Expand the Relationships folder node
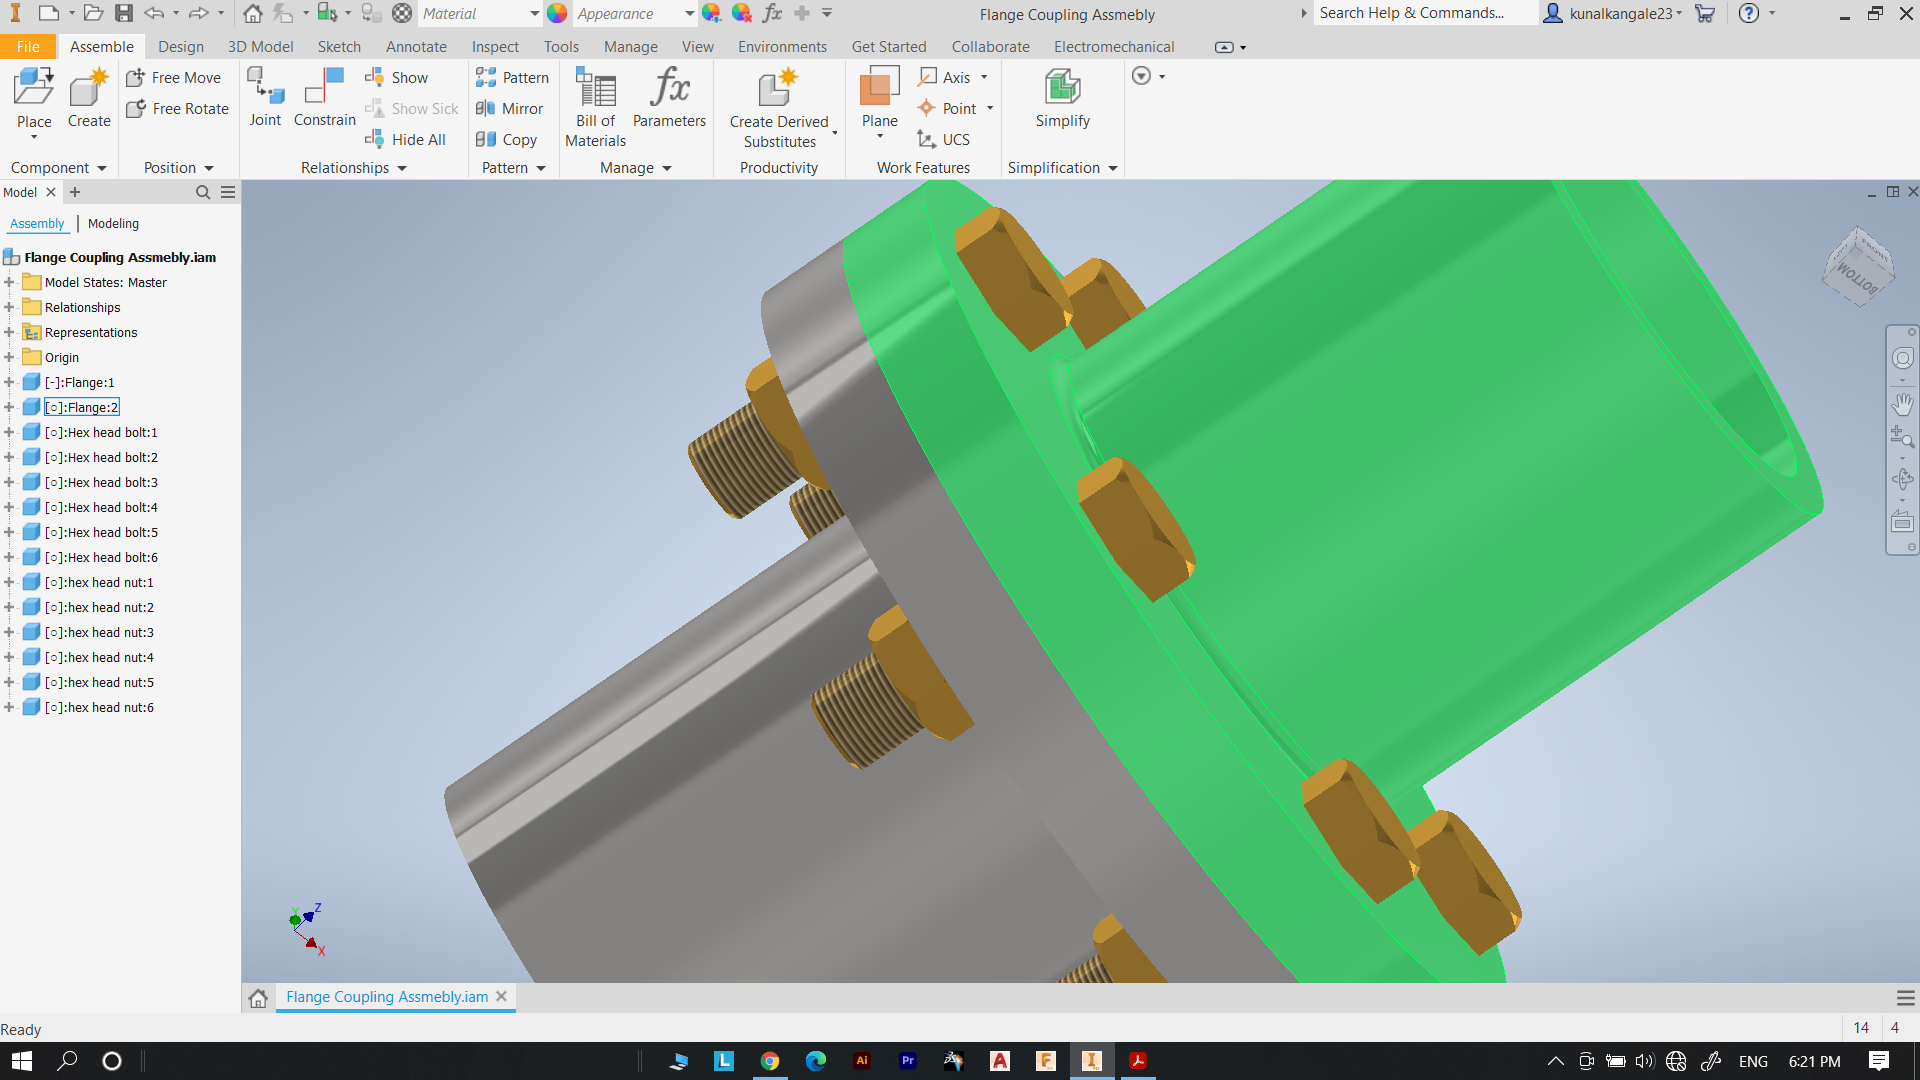The image size is (1920, 1080). pyautogui.click(x=9, y=307)
